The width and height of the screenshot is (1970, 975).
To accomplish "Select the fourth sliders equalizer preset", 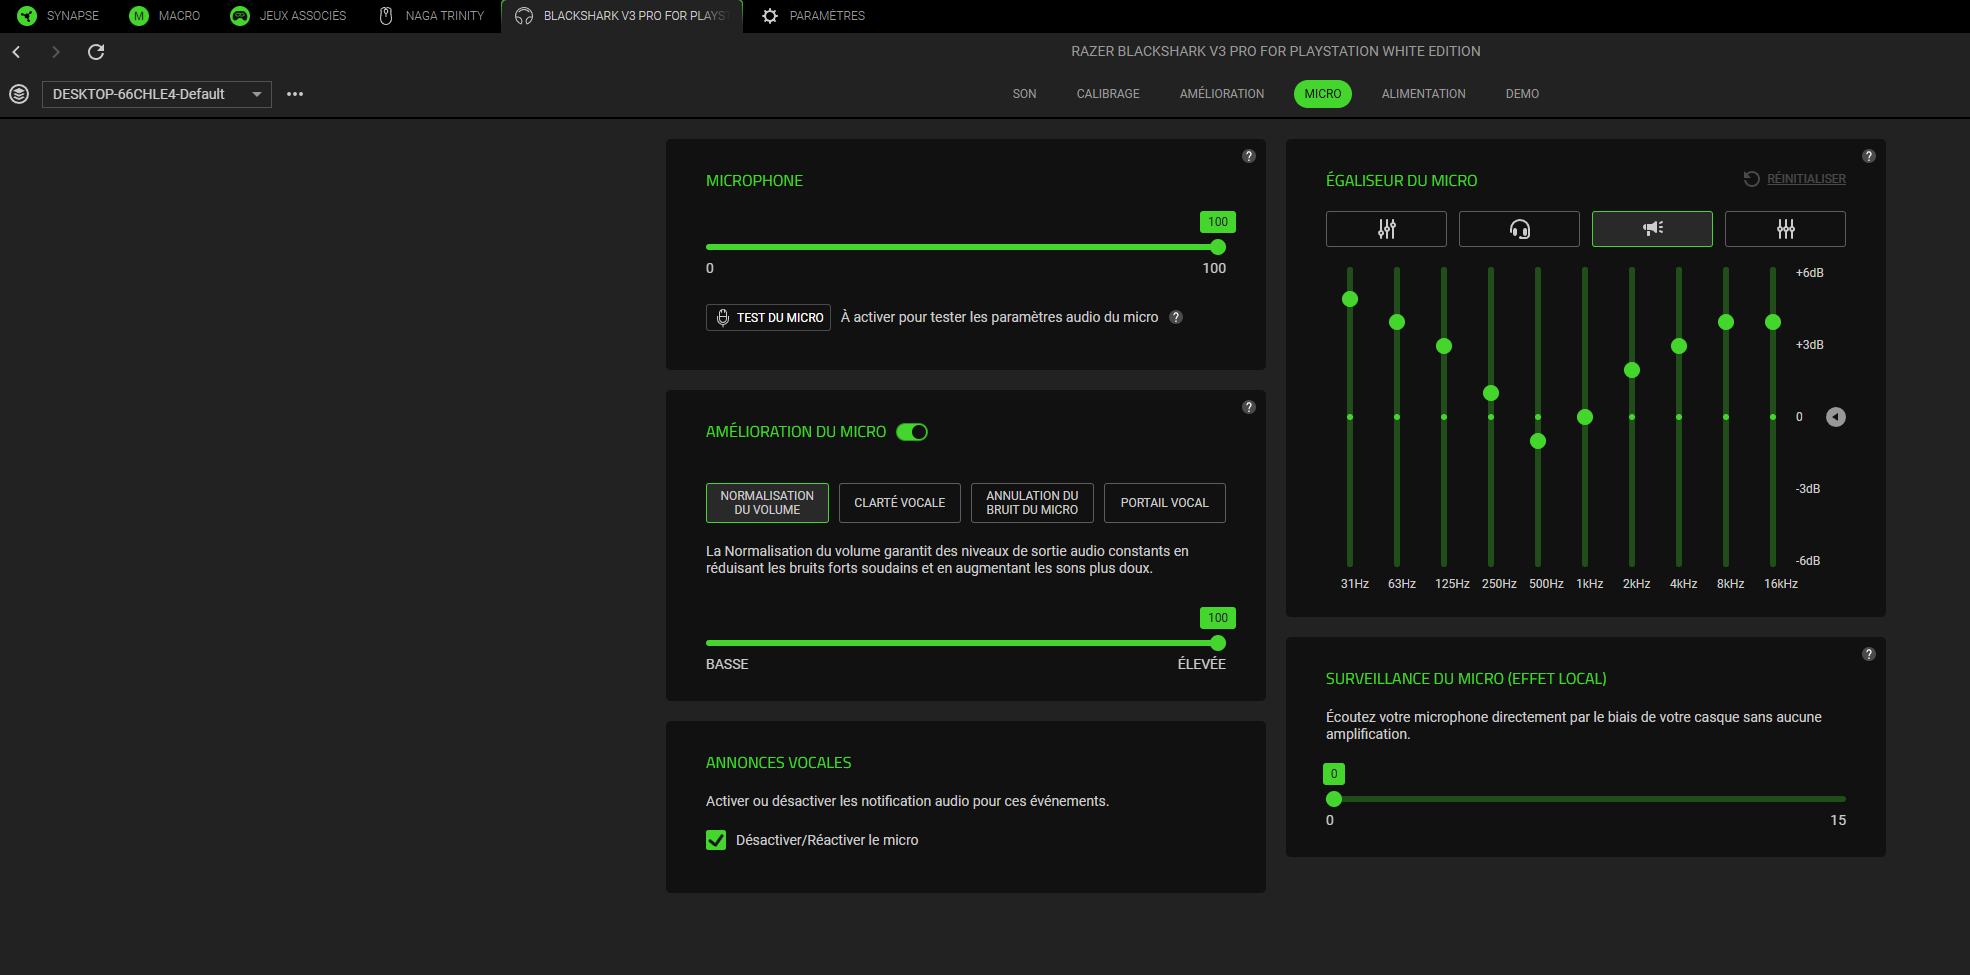I will point(1785,229).
